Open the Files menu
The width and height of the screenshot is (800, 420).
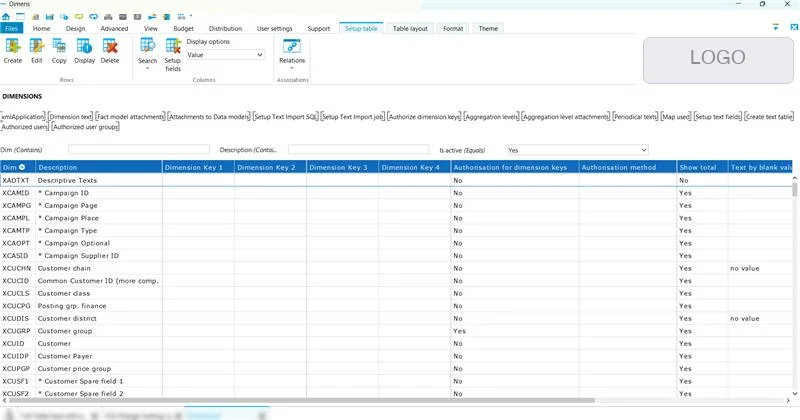click(11, 29)
